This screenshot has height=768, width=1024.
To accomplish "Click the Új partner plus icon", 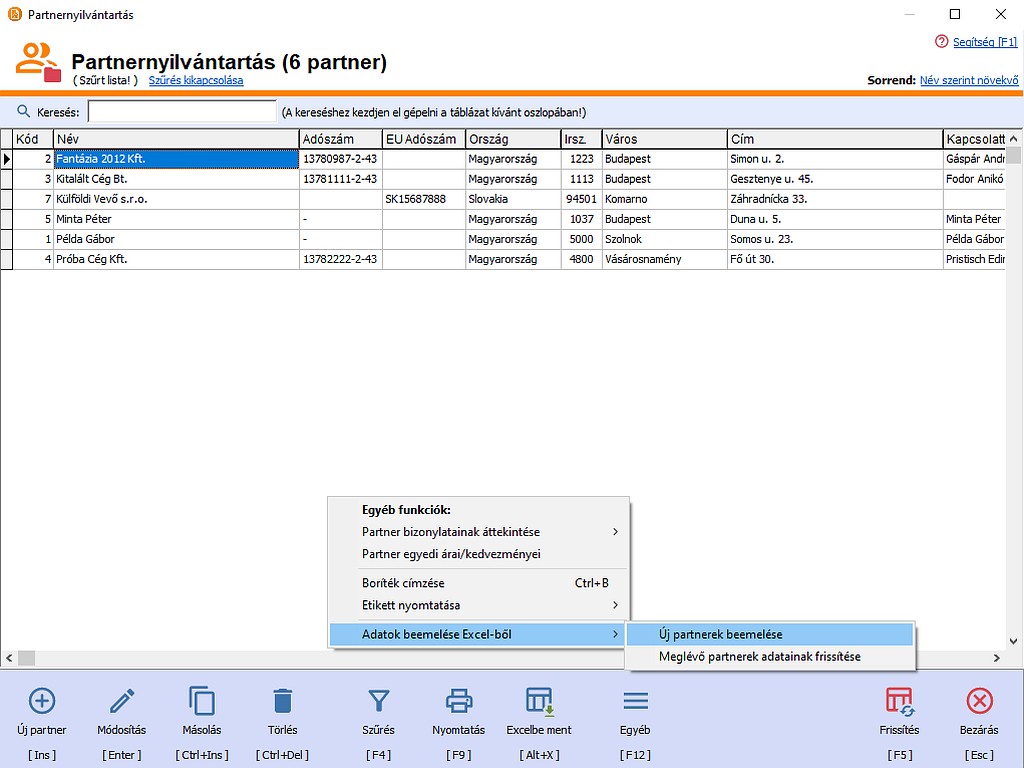I will 42,700.
